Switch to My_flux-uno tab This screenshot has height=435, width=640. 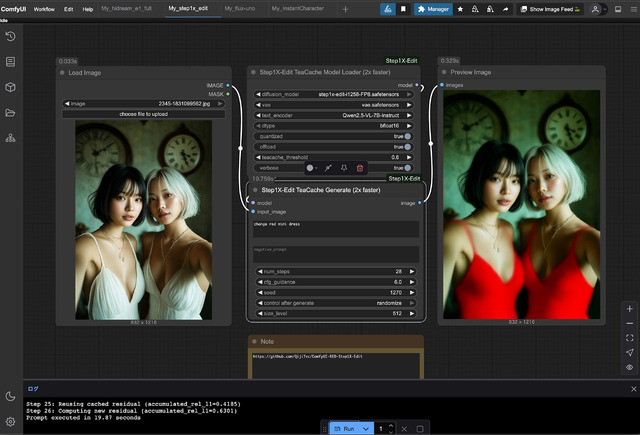[240, 8]
